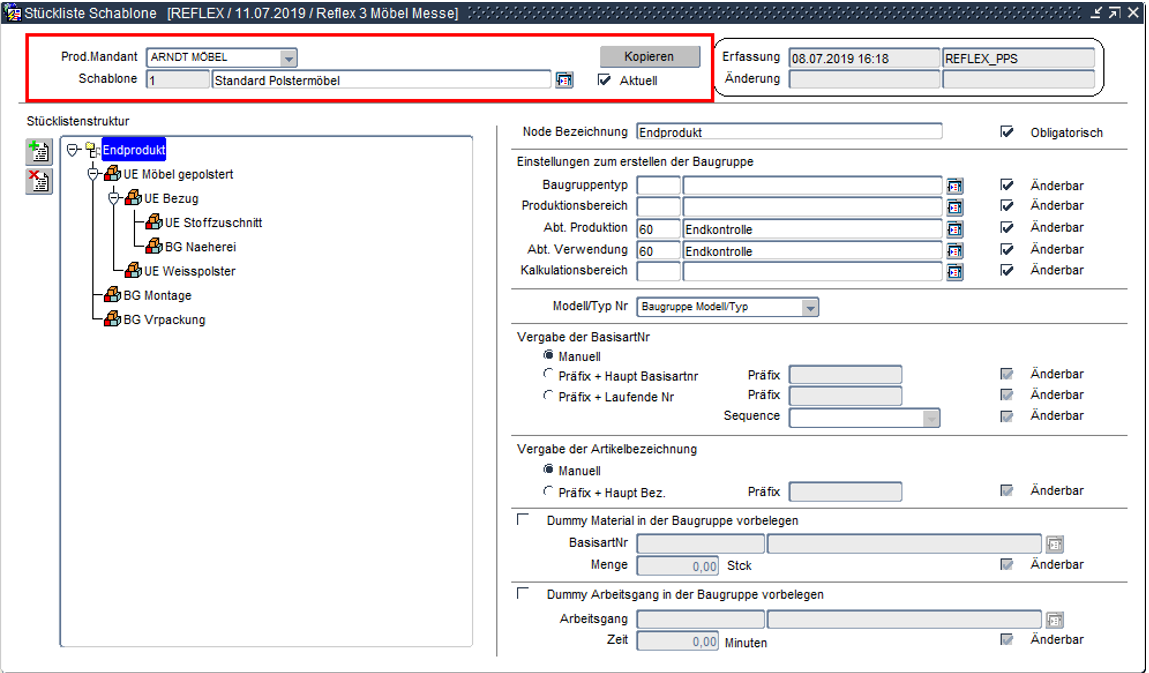Click the delete node icon with red X
Screen dimensions: 1149x673
tap(39, 180)
